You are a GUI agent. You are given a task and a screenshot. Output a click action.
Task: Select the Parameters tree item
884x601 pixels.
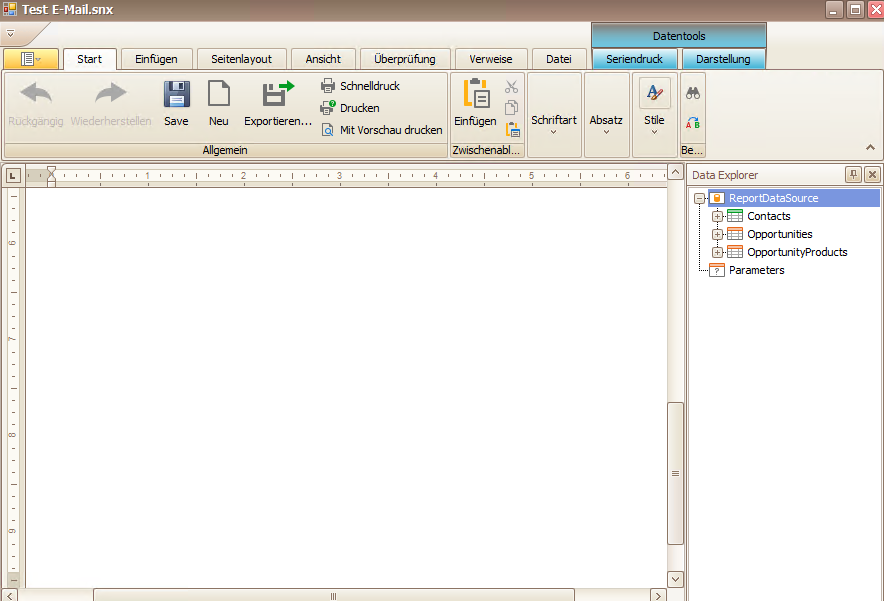(756, 270)
